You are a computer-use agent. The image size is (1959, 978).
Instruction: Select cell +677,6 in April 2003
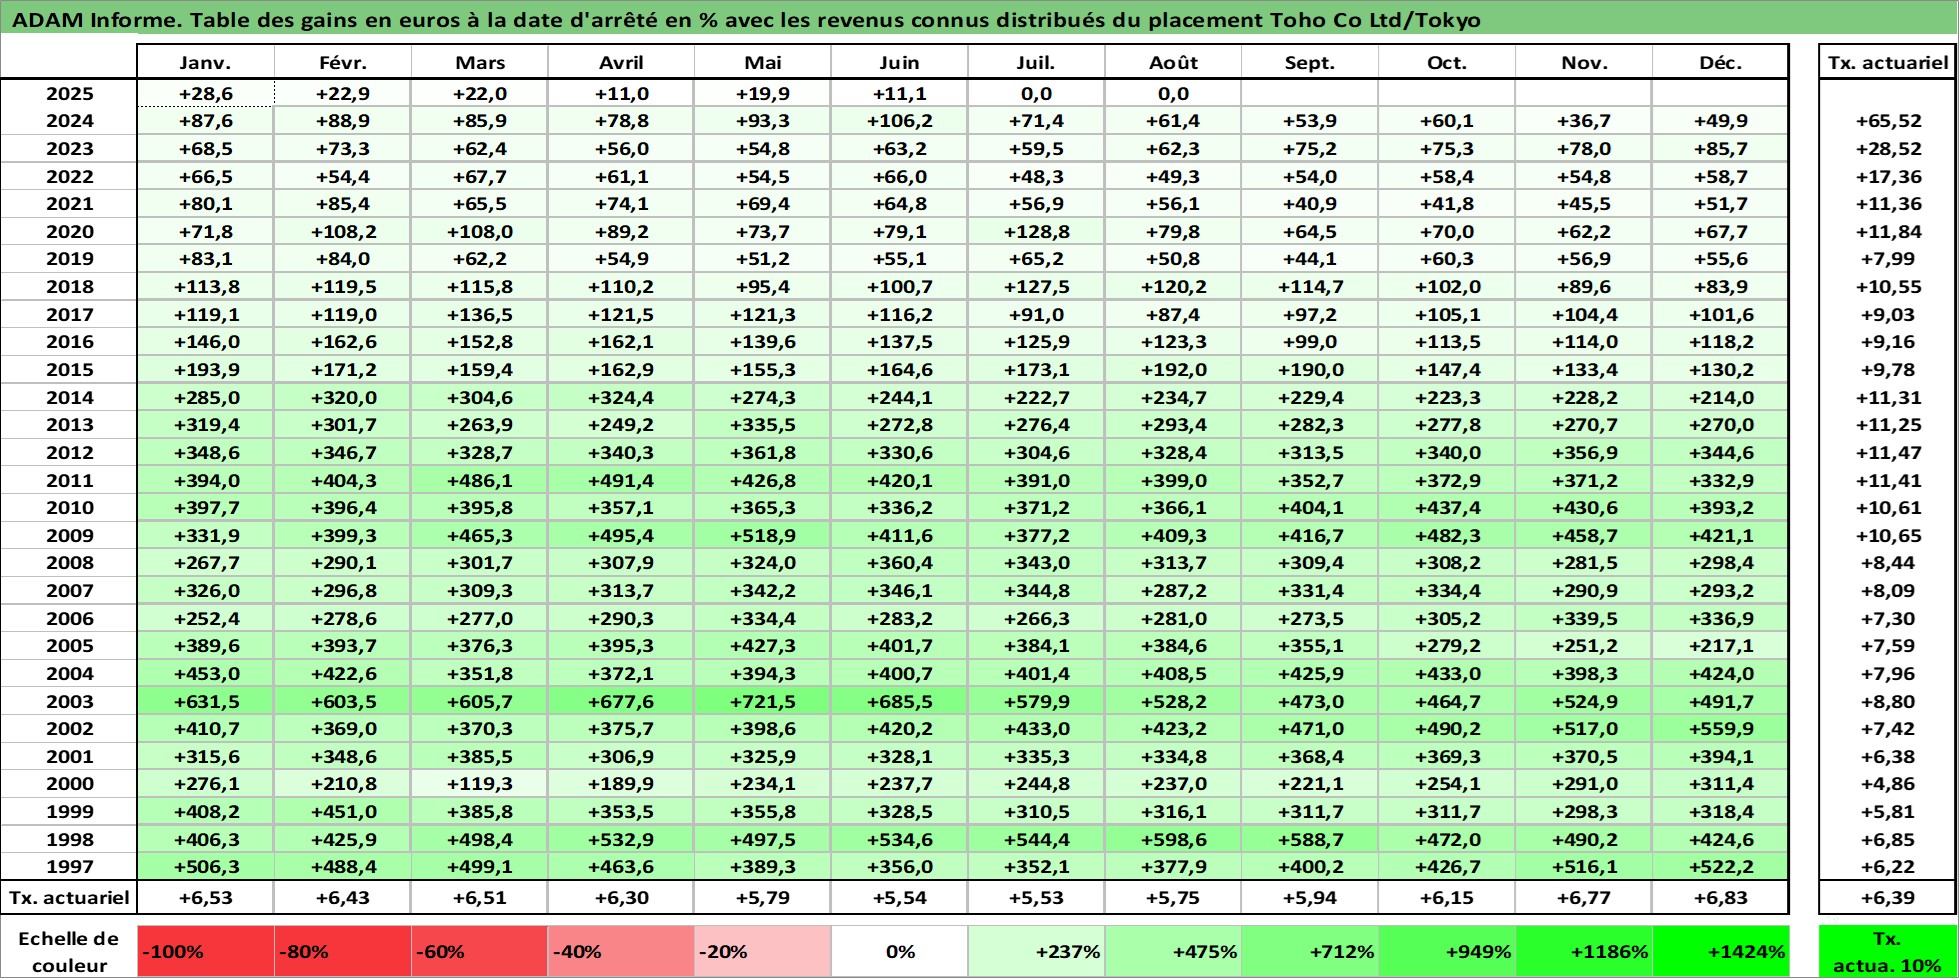(621, 701)
